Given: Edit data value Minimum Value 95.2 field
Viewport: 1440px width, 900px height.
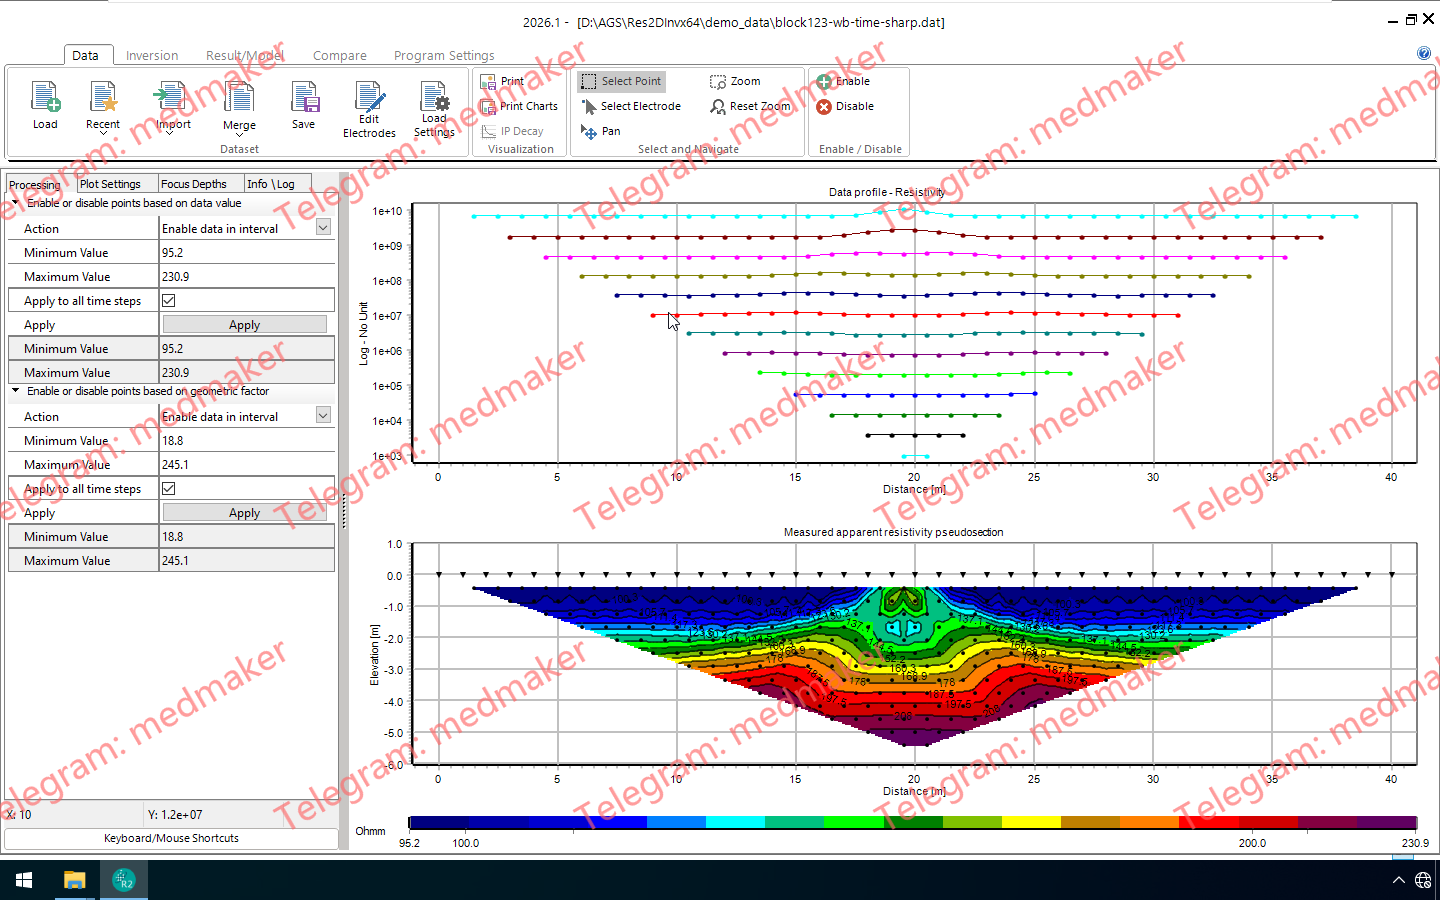Looking at the screenshot, I should [247, 253].
